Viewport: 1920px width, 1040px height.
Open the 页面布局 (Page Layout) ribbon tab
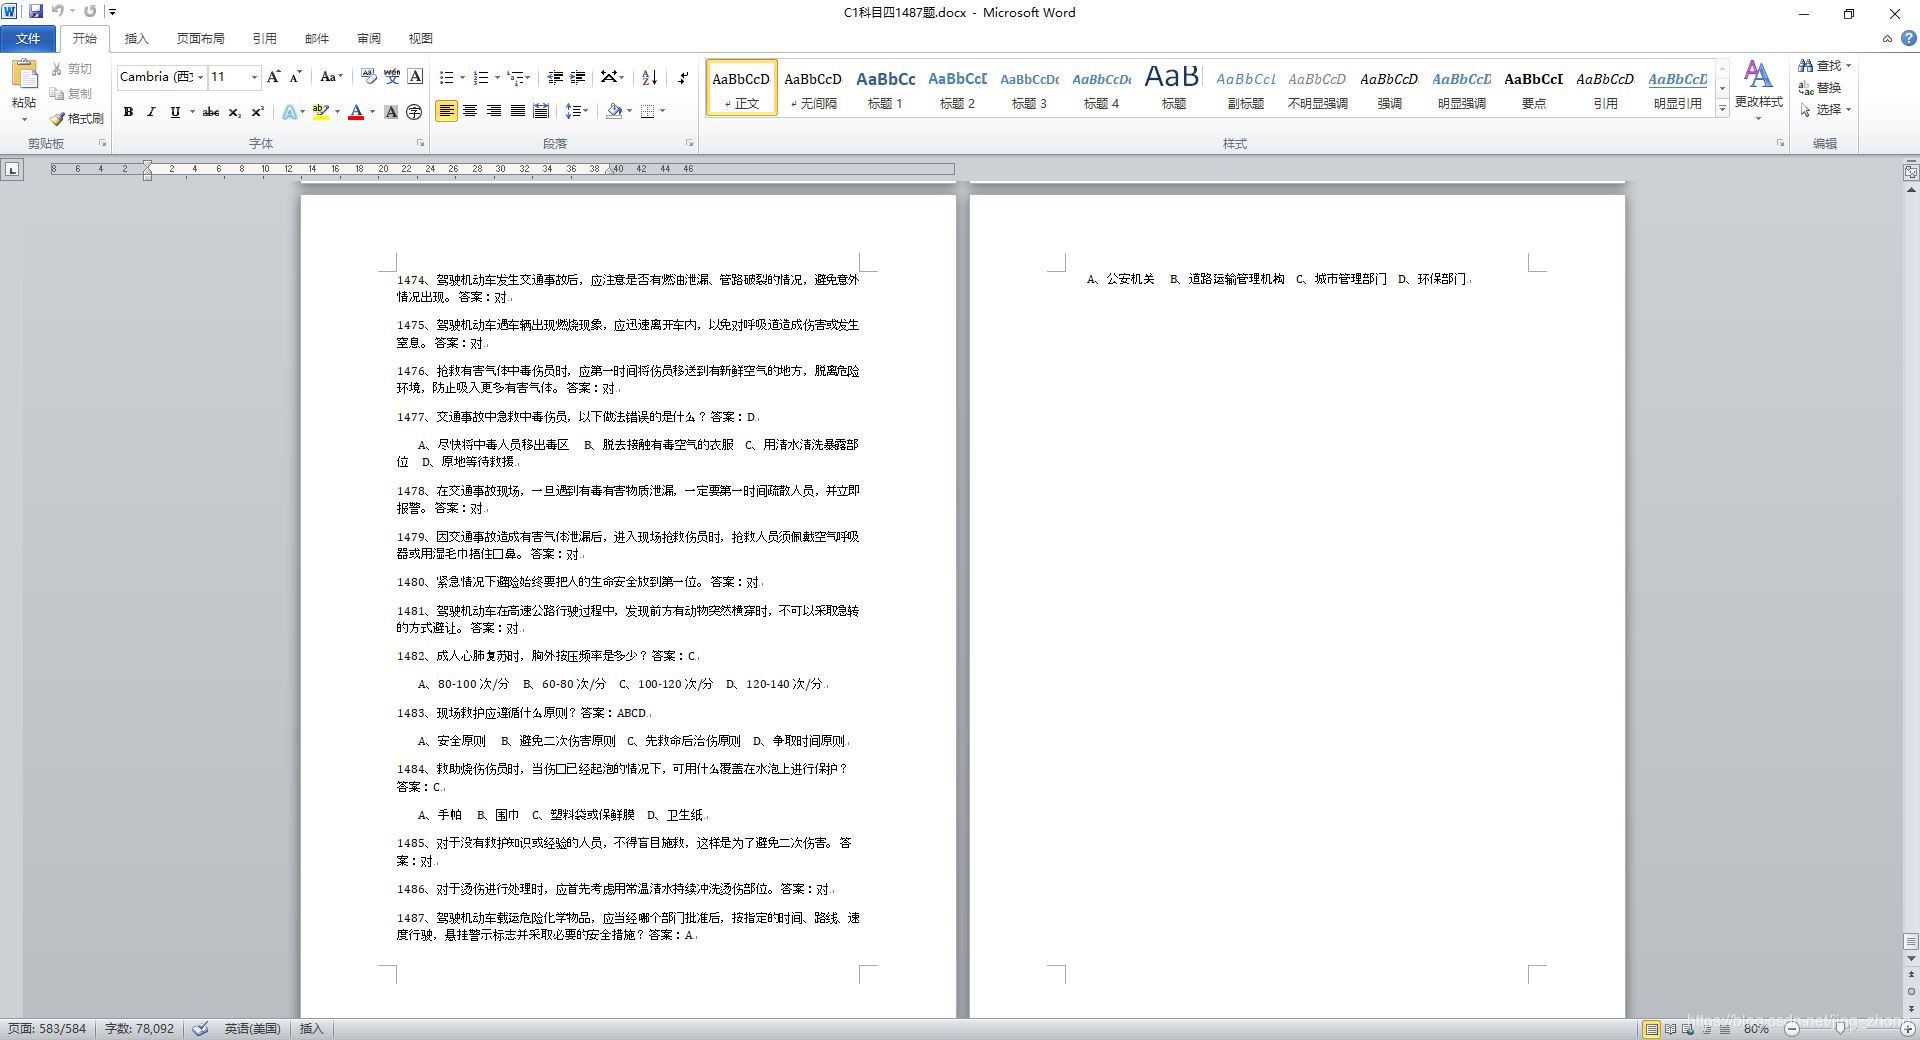coord(200,38)
